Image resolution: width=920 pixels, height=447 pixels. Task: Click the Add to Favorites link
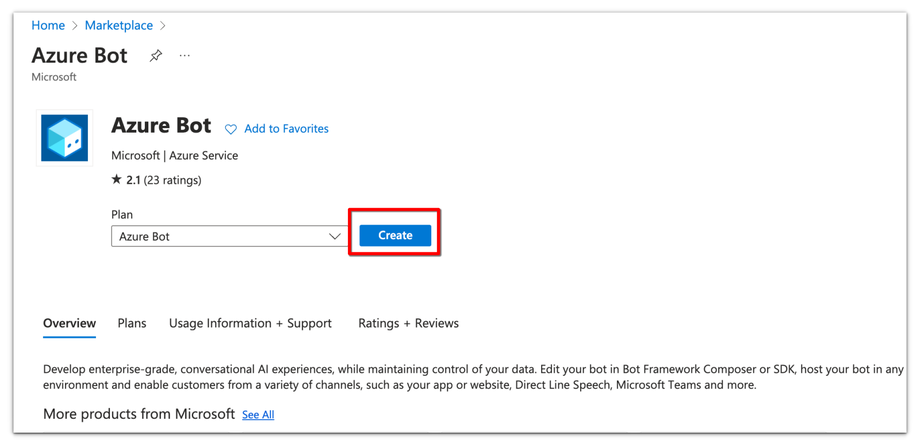point(286,129)
